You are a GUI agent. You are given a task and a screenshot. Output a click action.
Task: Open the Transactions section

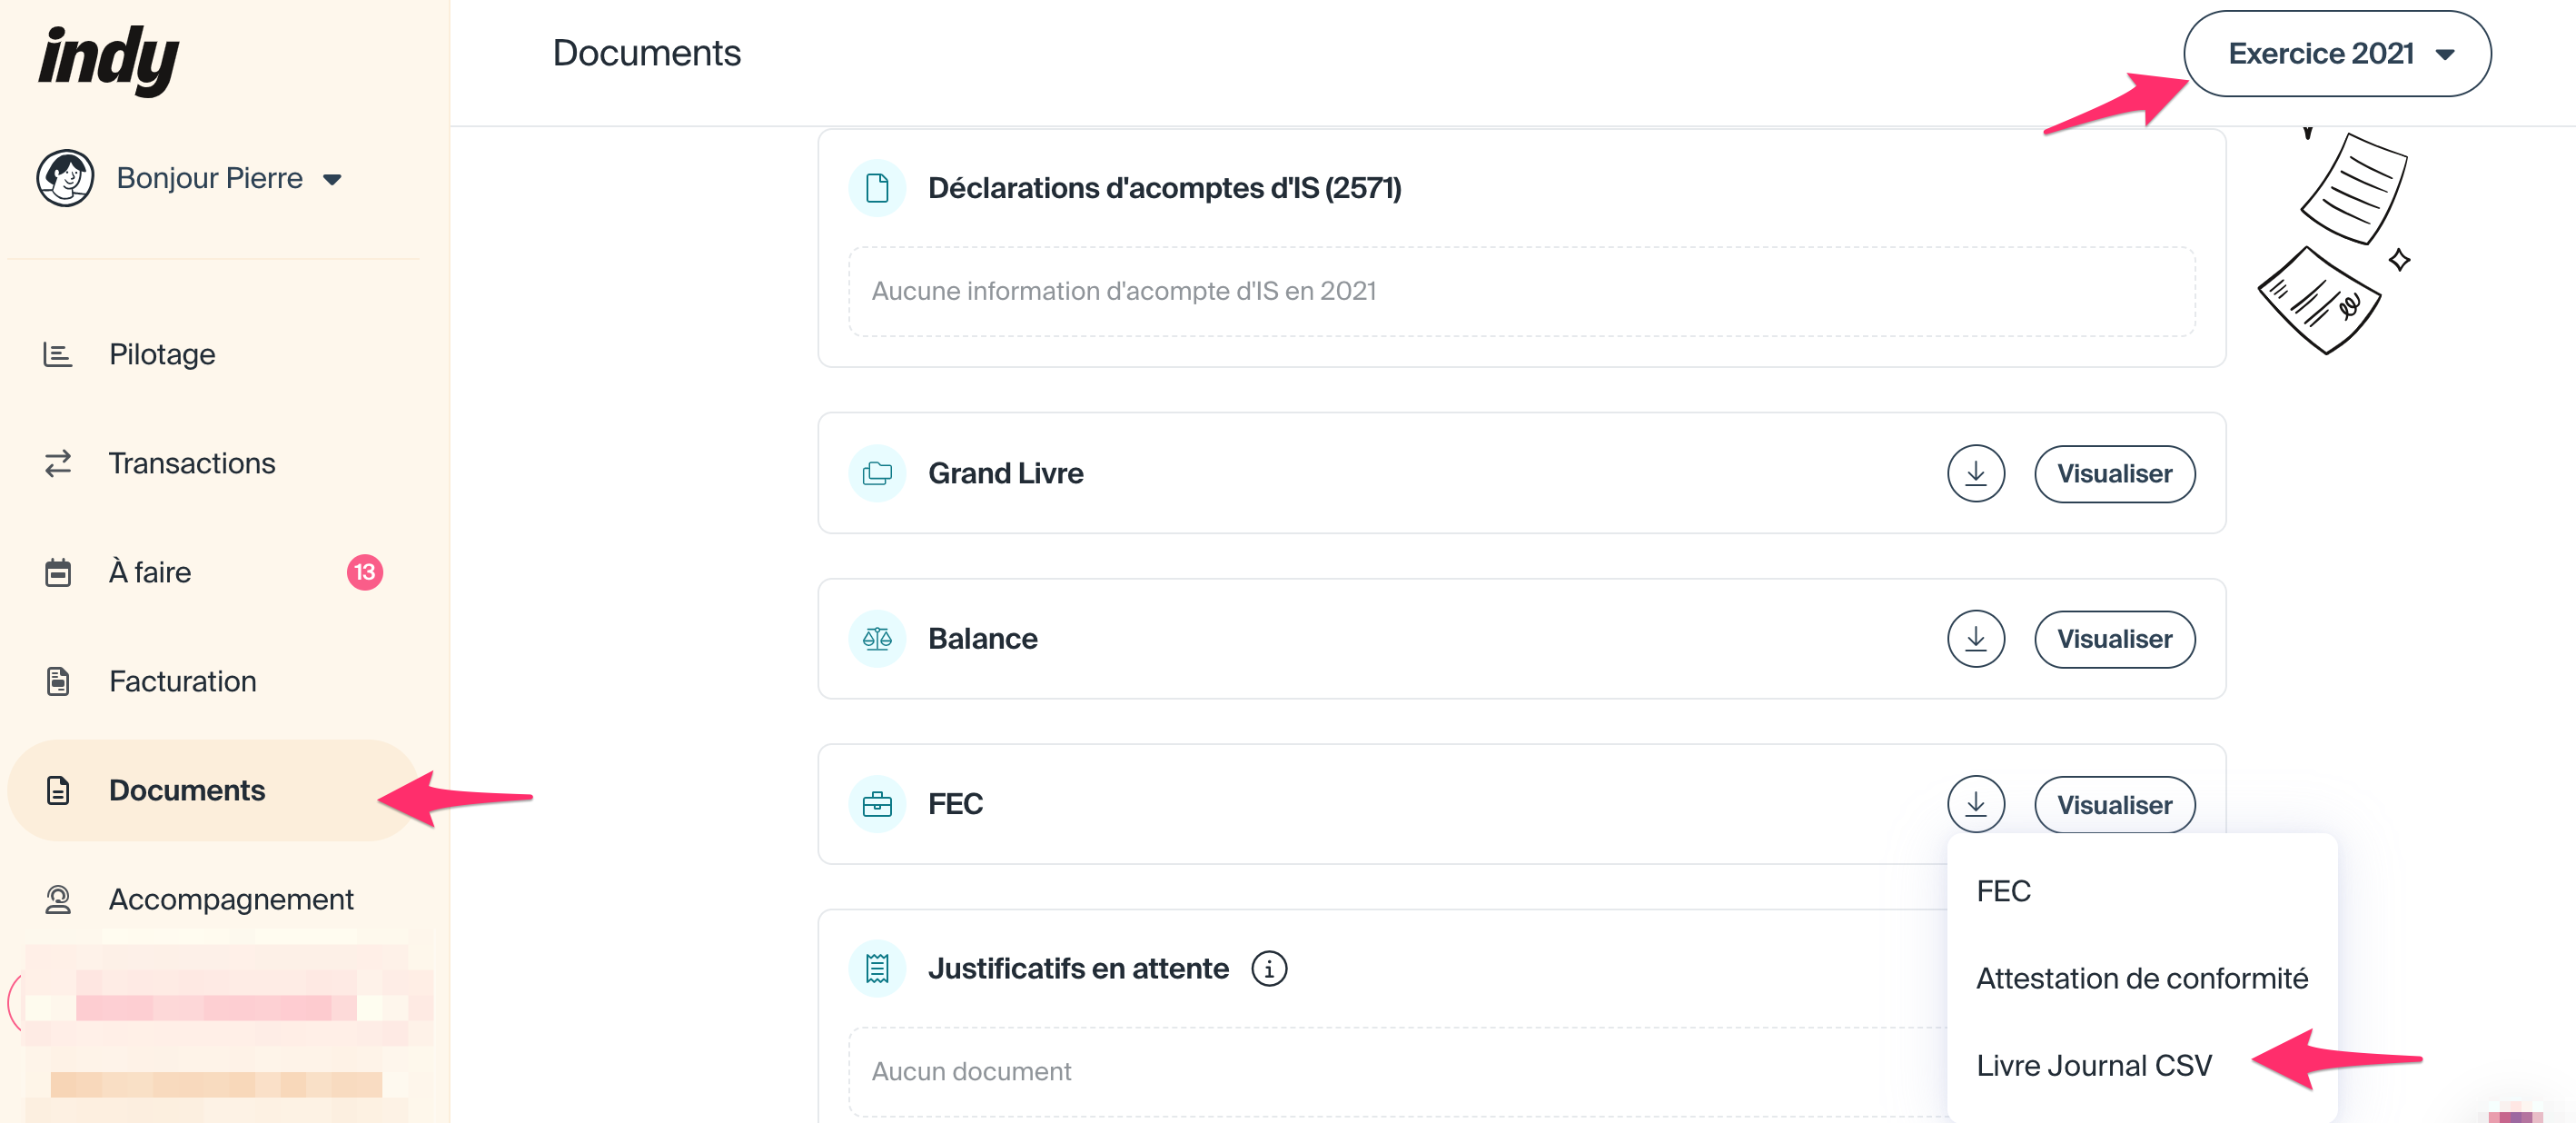[x=191, y=463]
